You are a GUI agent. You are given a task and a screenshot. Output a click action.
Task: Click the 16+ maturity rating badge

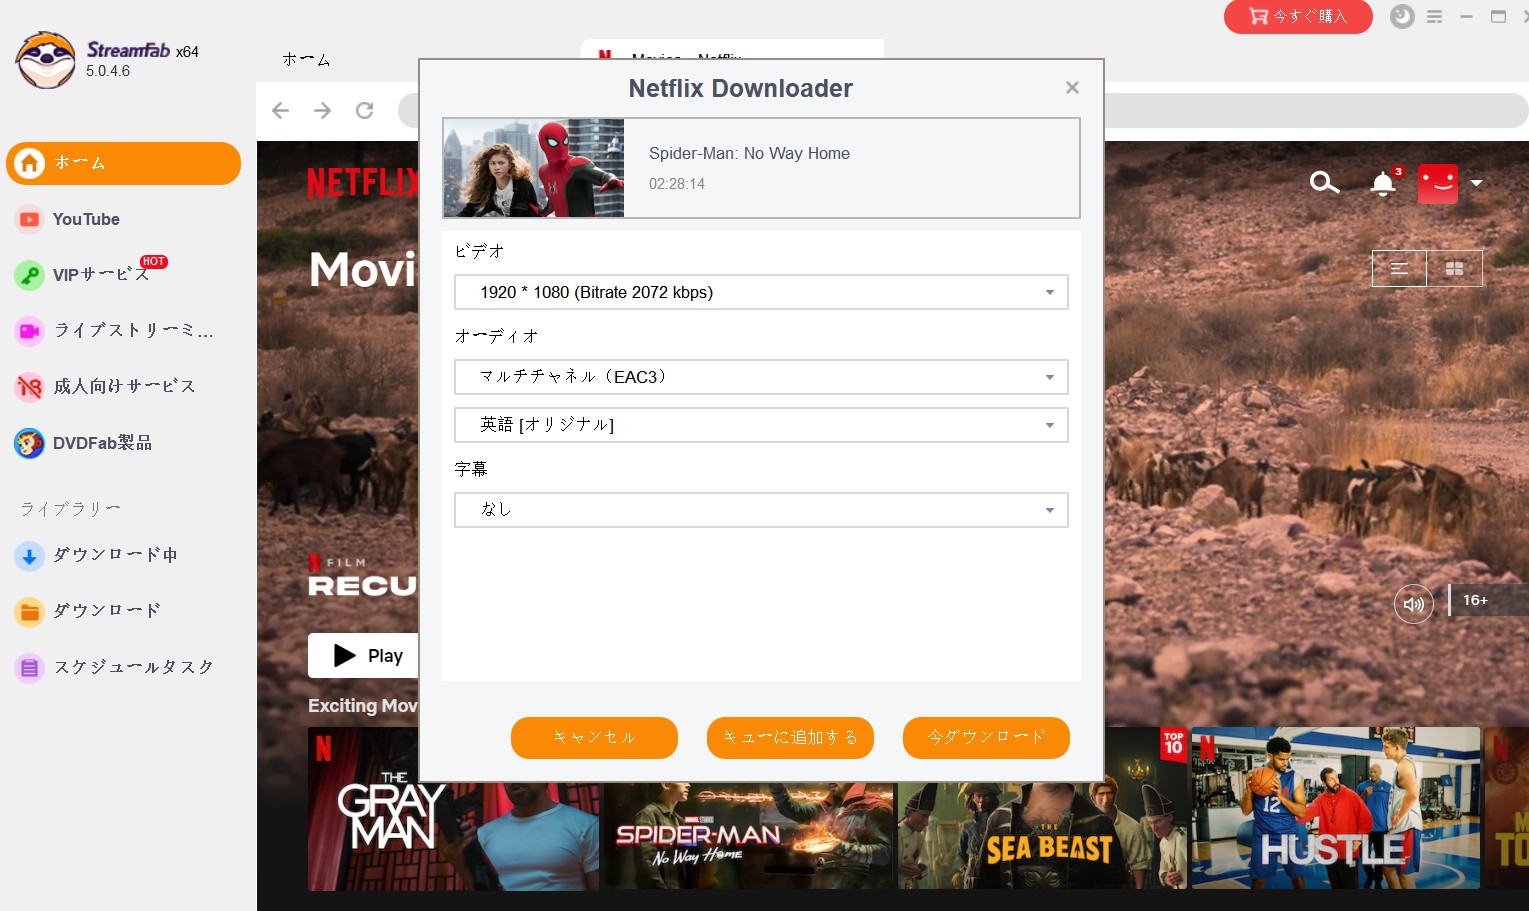(x=1475, y=600)
